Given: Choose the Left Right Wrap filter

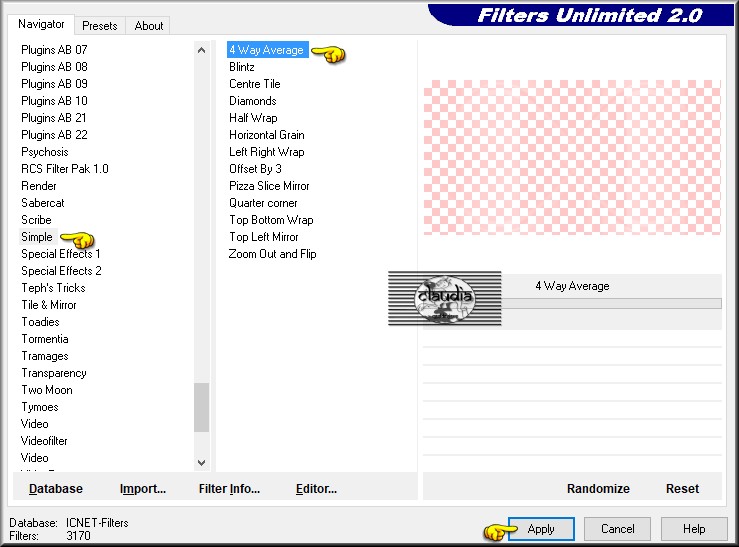Looking at the screenshot, I should point(267,152).
